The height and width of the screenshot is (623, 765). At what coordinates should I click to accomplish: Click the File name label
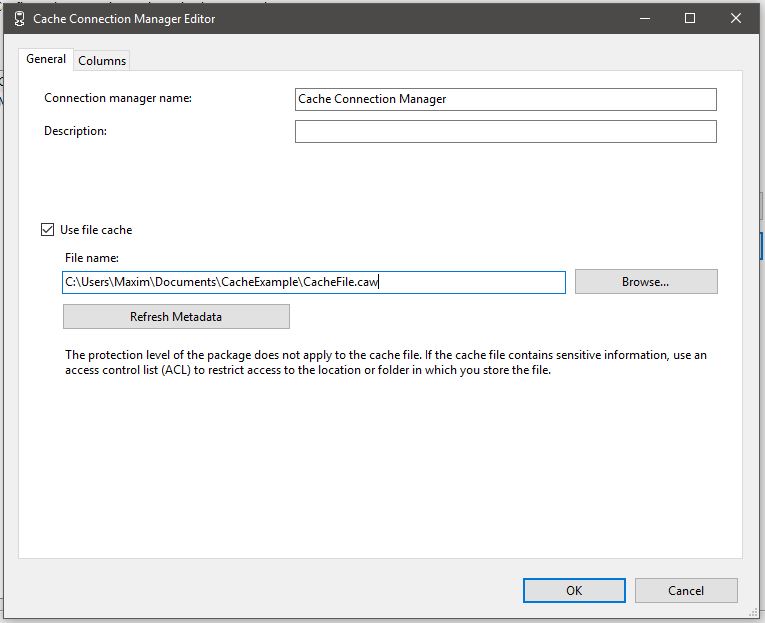[92, 258]
